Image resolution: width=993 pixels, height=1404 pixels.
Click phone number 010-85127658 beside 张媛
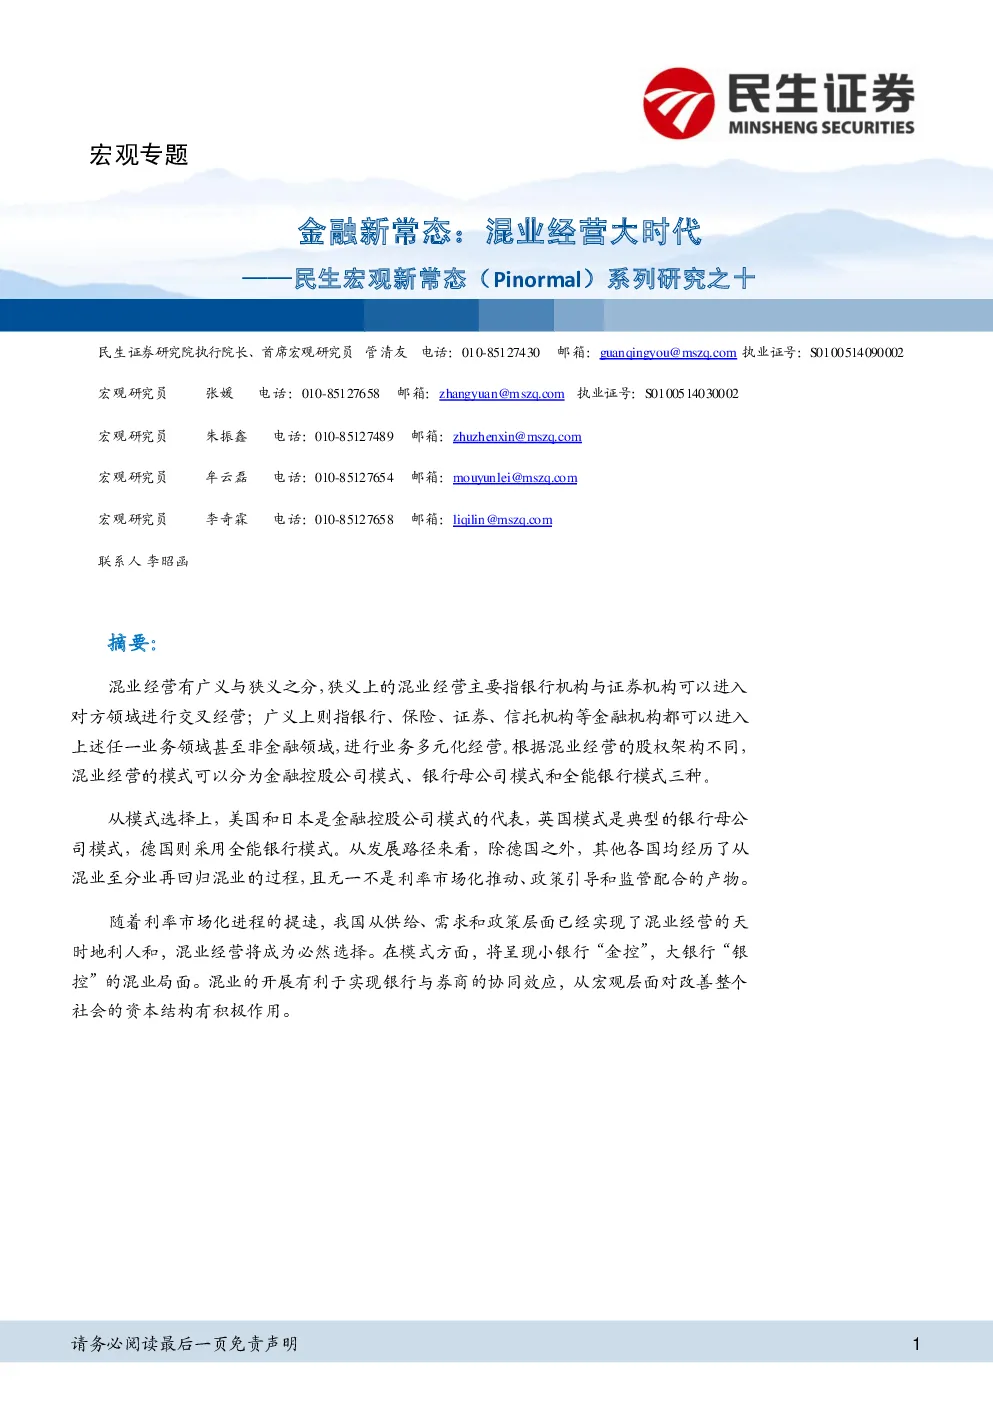(340, 394)
